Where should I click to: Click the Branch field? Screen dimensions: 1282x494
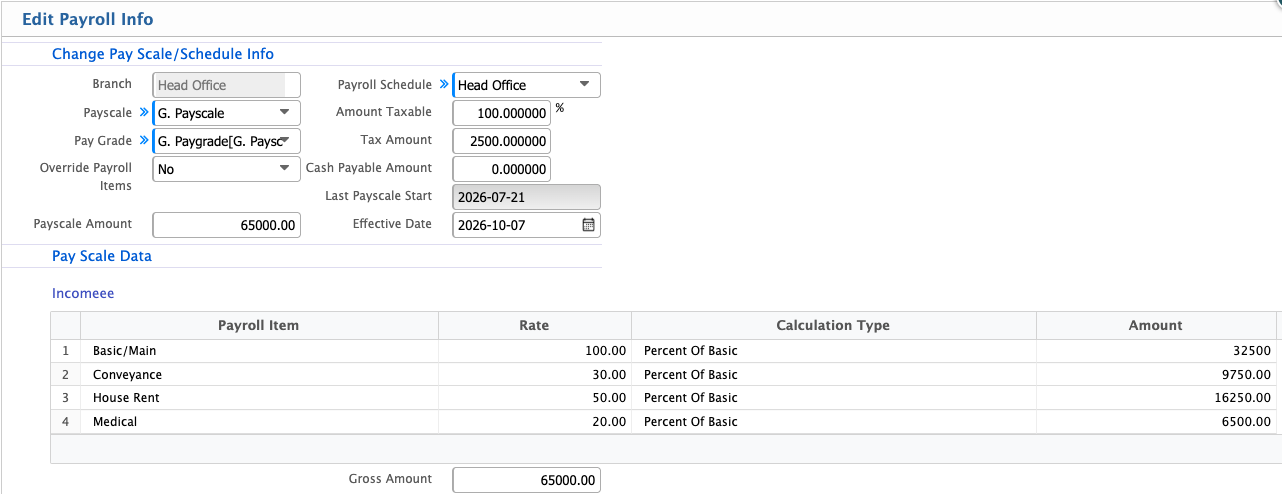tap(227, 85)
